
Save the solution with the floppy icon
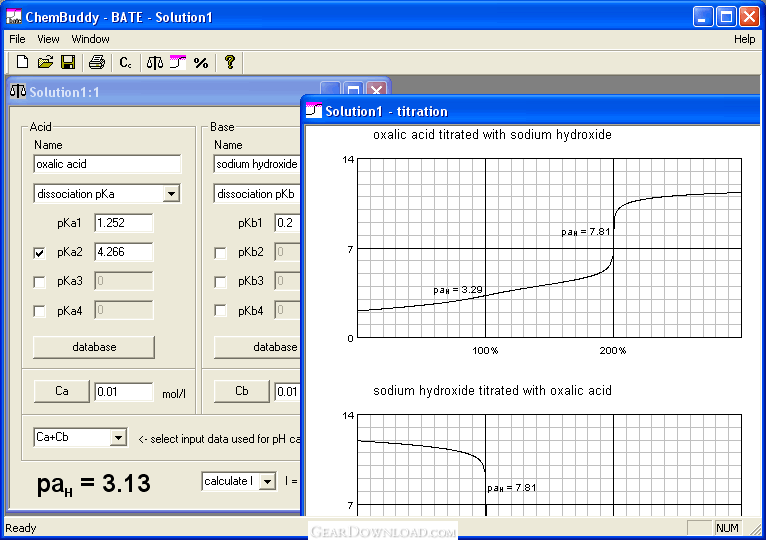(68, 62)
